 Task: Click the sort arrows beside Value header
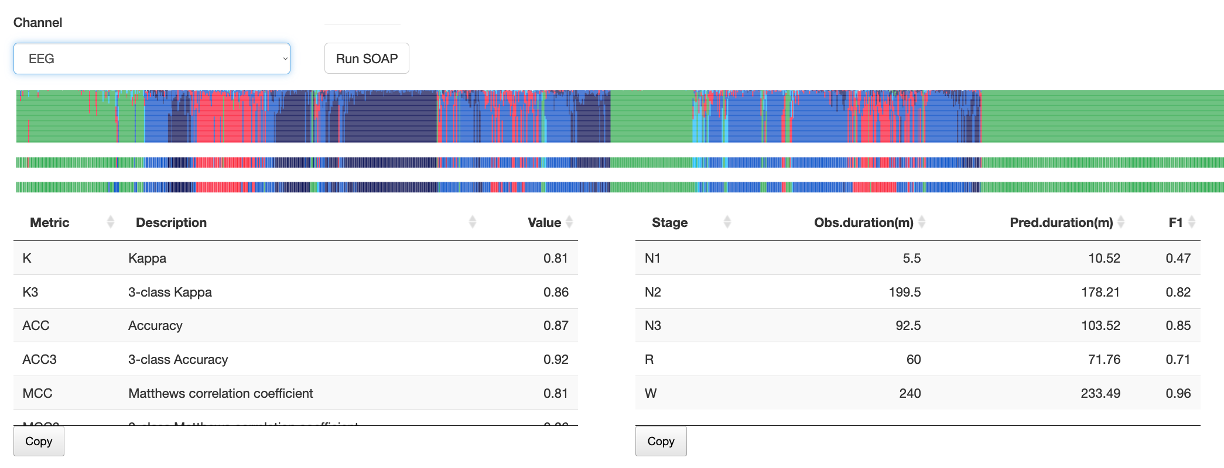[x=570, y=222]
